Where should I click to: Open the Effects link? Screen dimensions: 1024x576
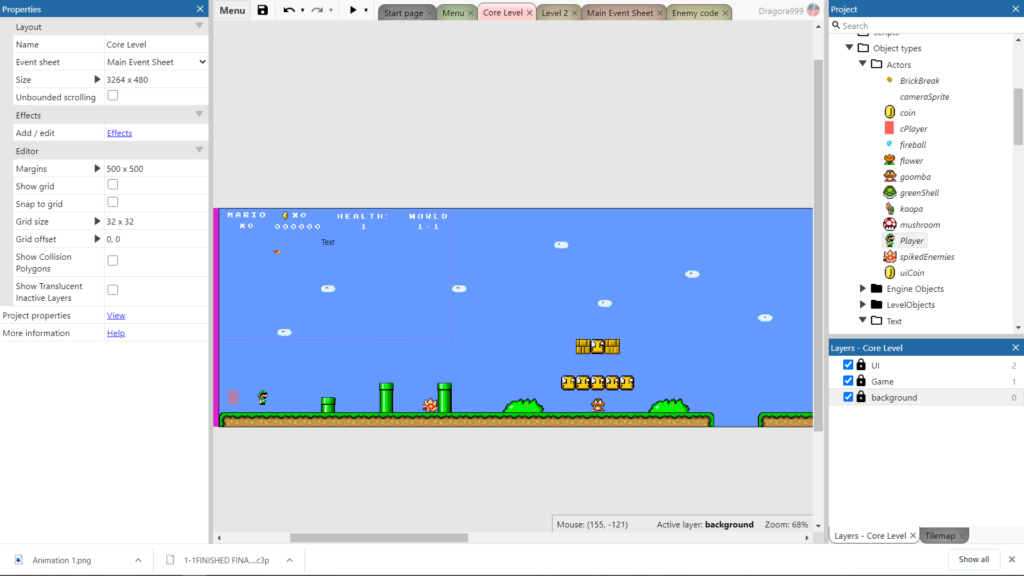(120, 133)
